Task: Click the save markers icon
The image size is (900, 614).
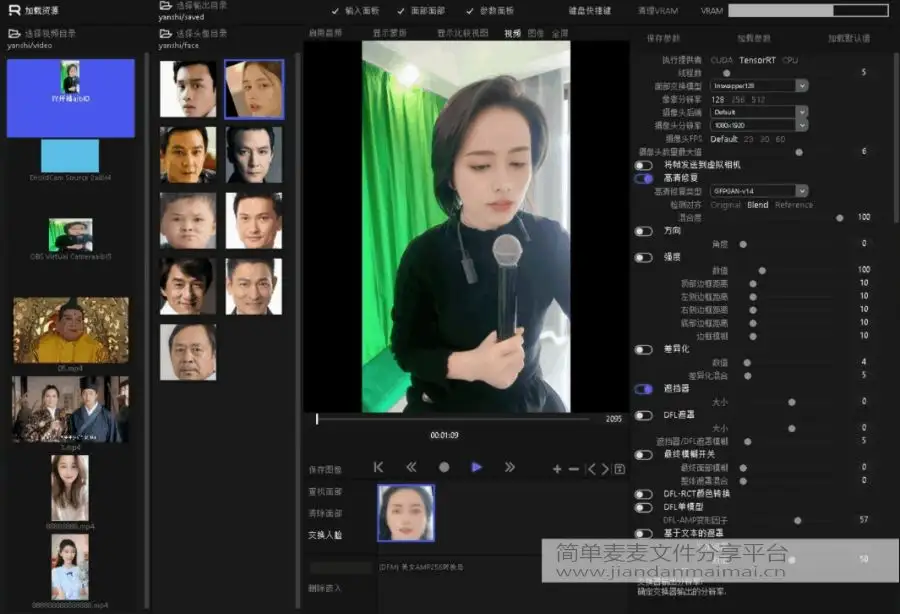Action: 619,469
